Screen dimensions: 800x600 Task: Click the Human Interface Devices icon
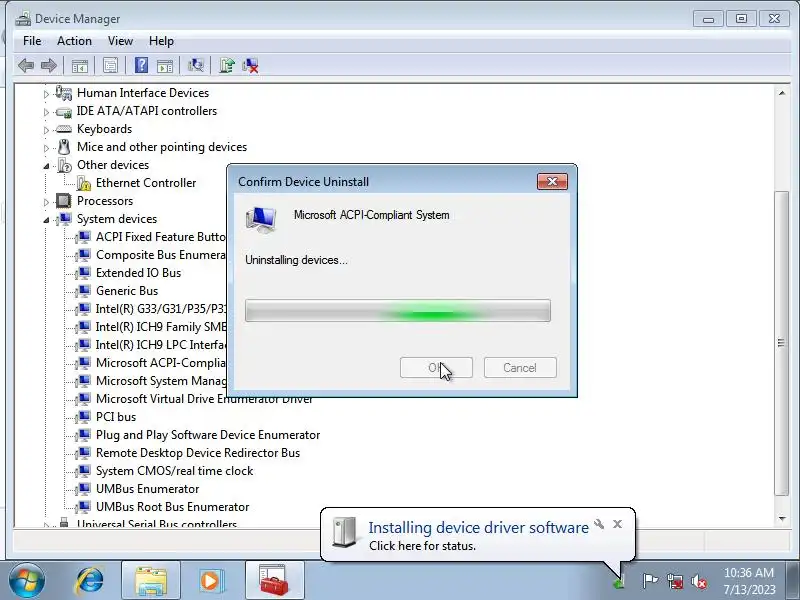pos(64,93)
